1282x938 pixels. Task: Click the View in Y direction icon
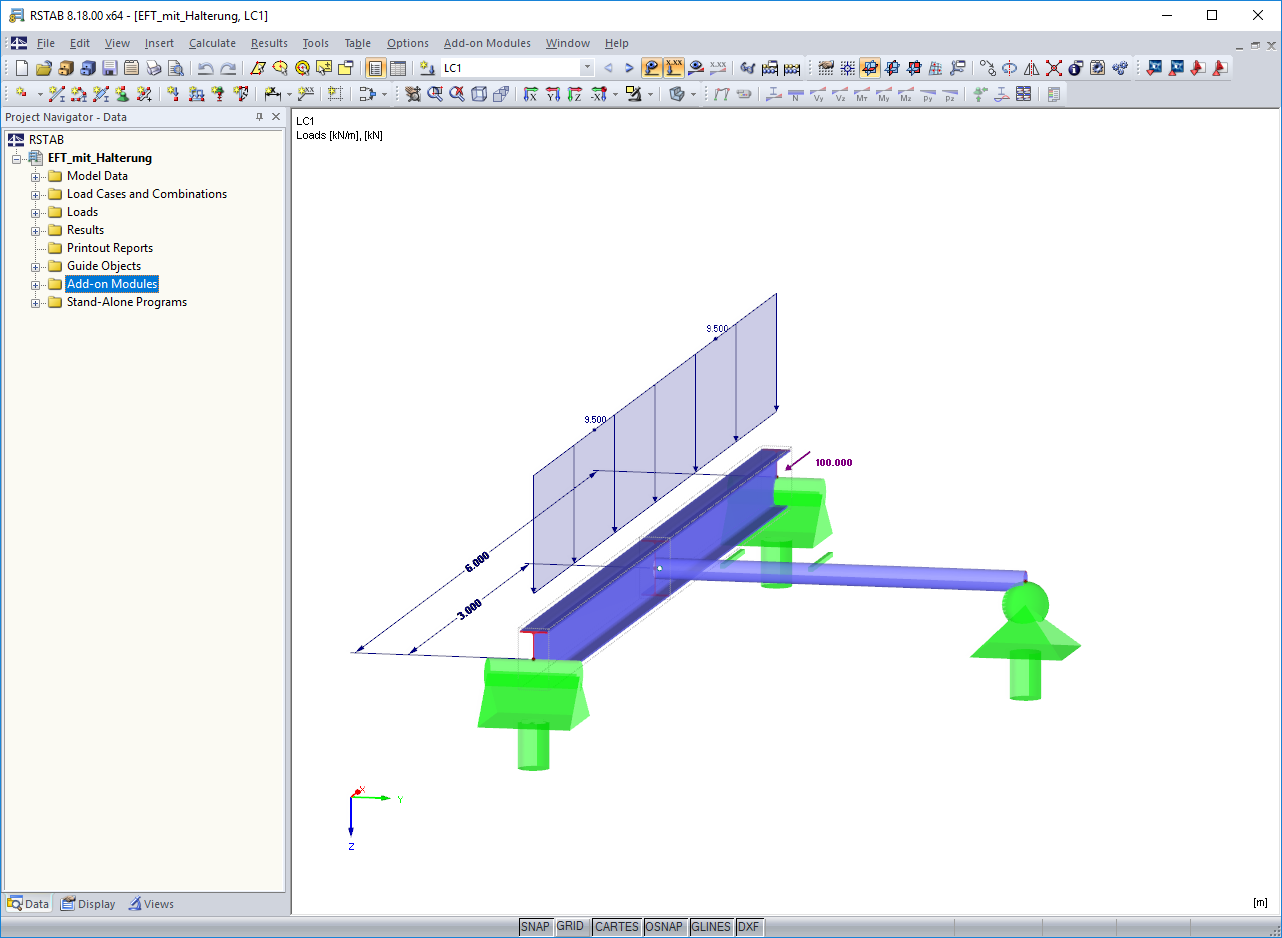pos(553,94)
